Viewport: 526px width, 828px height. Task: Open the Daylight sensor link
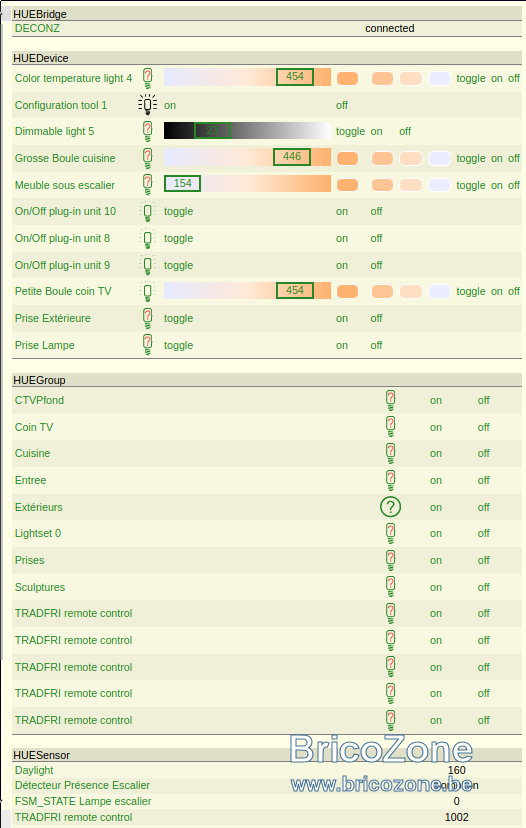click(34, 770)
